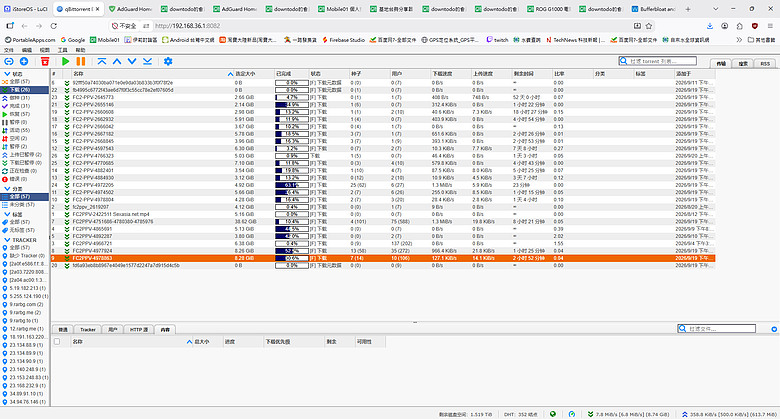This screenshot has width=780, height=419.
Task: Sort by the 下载速度 column header
Action: tap(451, 74)
